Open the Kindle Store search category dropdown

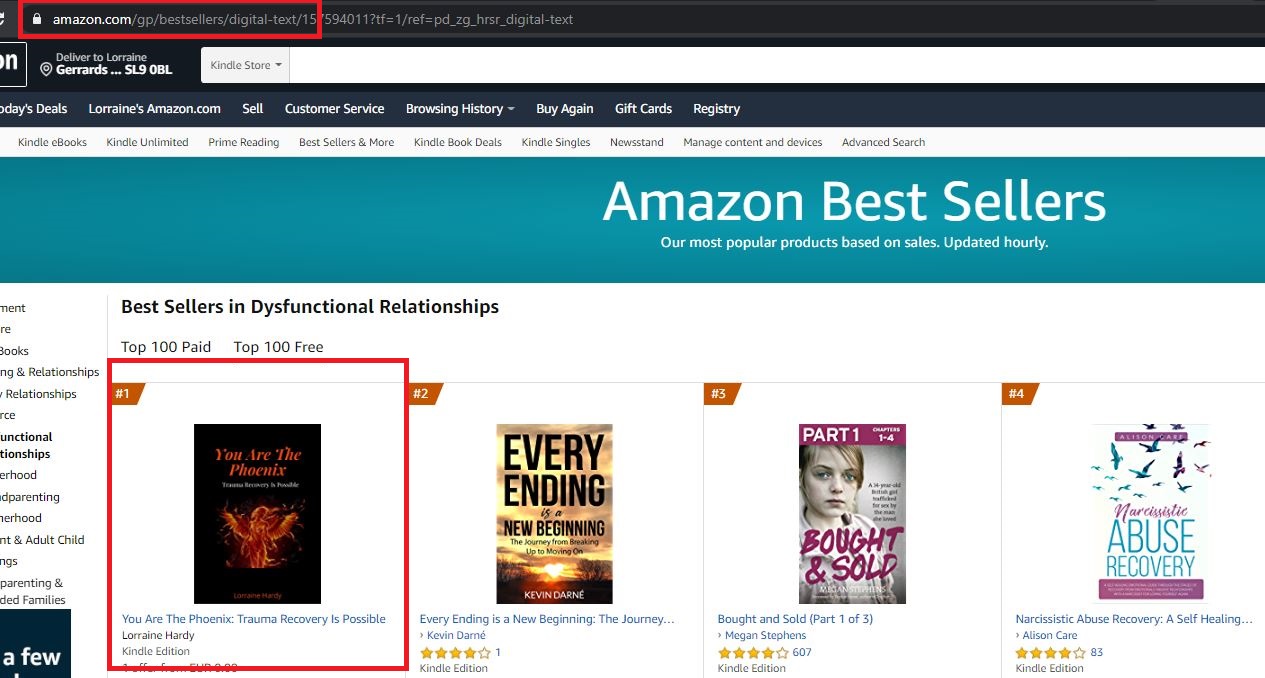[x=246, y=65]
